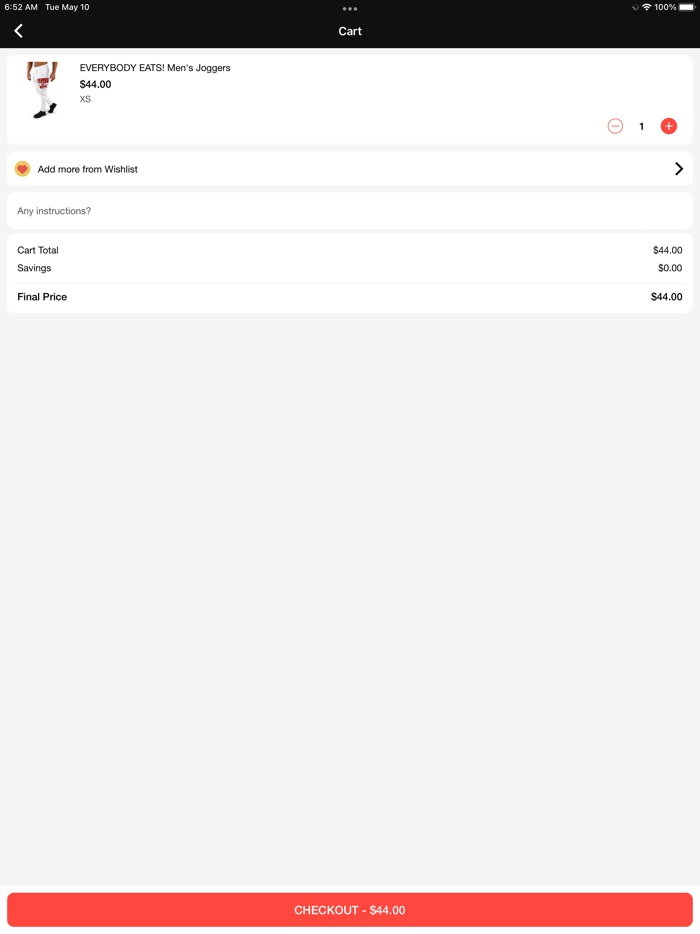Tap the status bar clock time
Image resolution: width=700 pixels, height=934 pixels.
(x=21, y=7)
